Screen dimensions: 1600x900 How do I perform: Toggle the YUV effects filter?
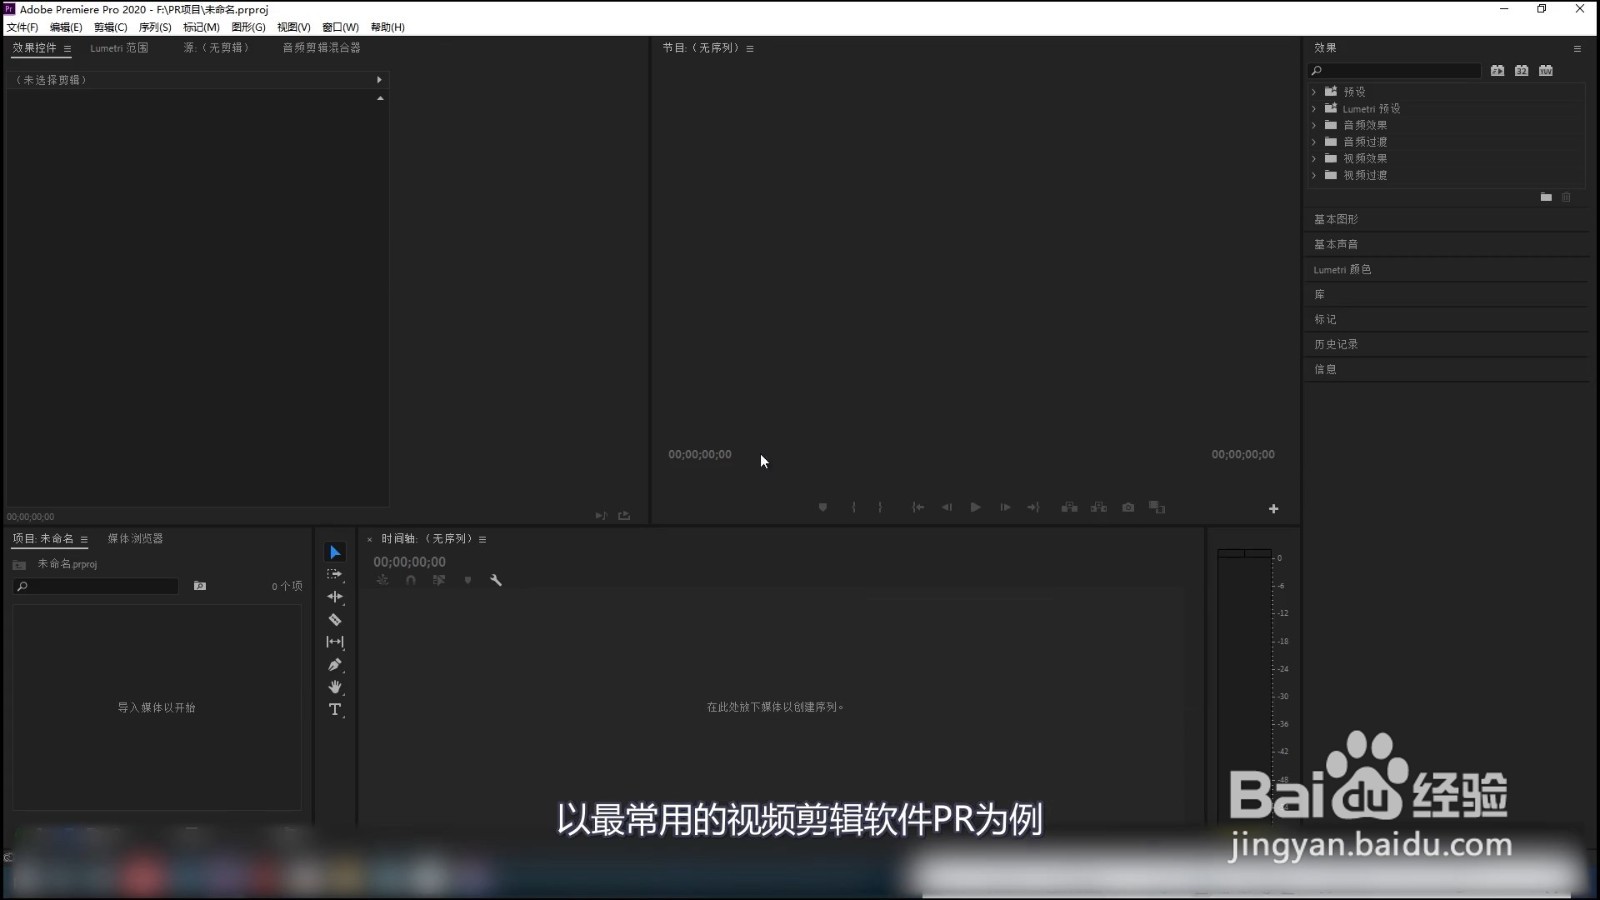(x=1546, y=70)
